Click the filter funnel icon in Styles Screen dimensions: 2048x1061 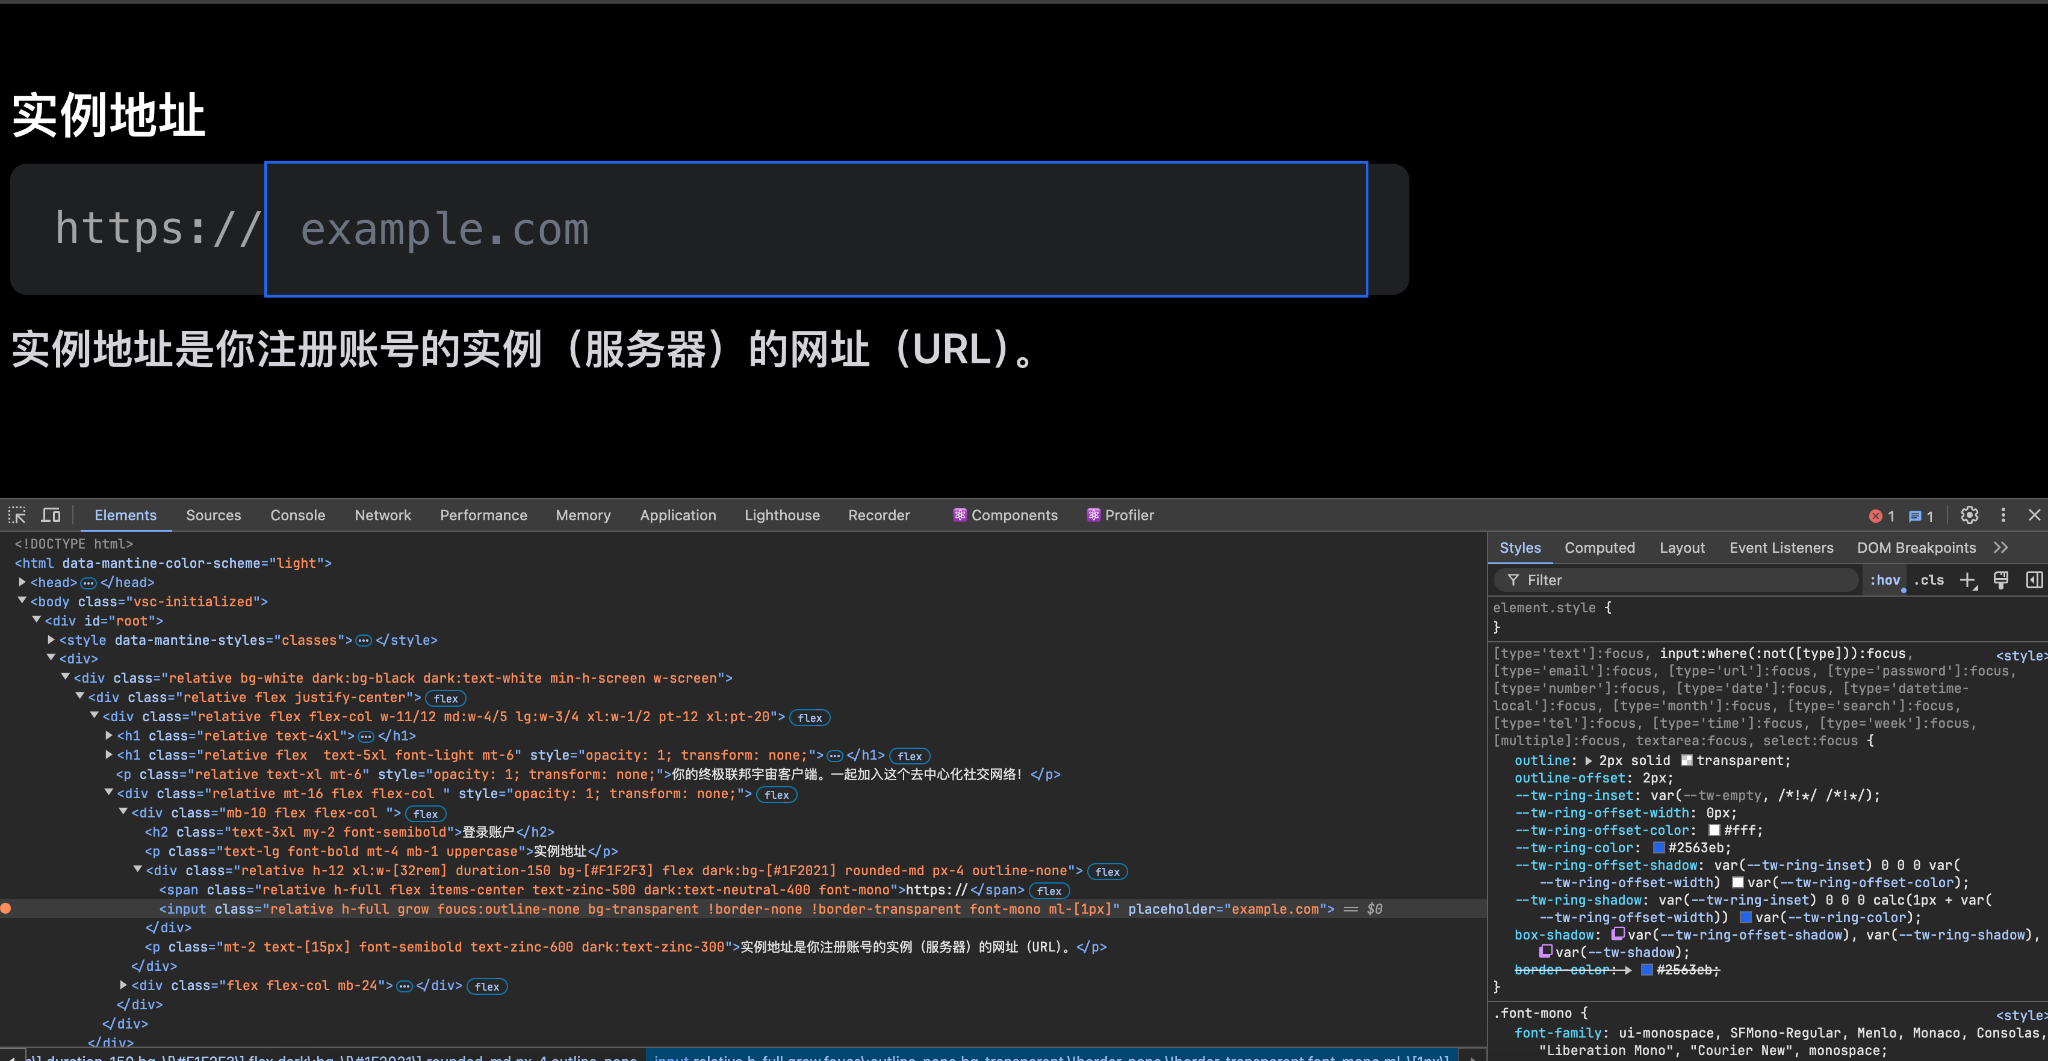[x=1513, y=580]
